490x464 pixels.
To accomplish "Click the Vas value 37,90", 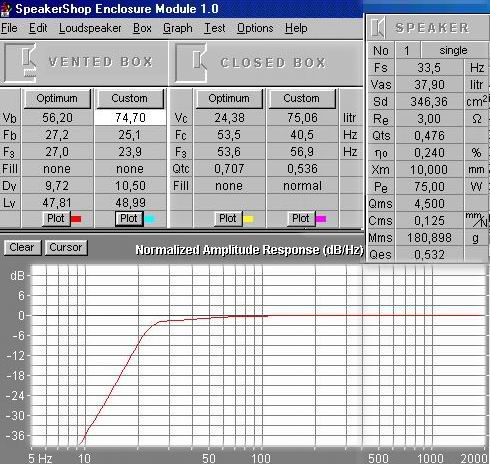I will tap(429, 85).
